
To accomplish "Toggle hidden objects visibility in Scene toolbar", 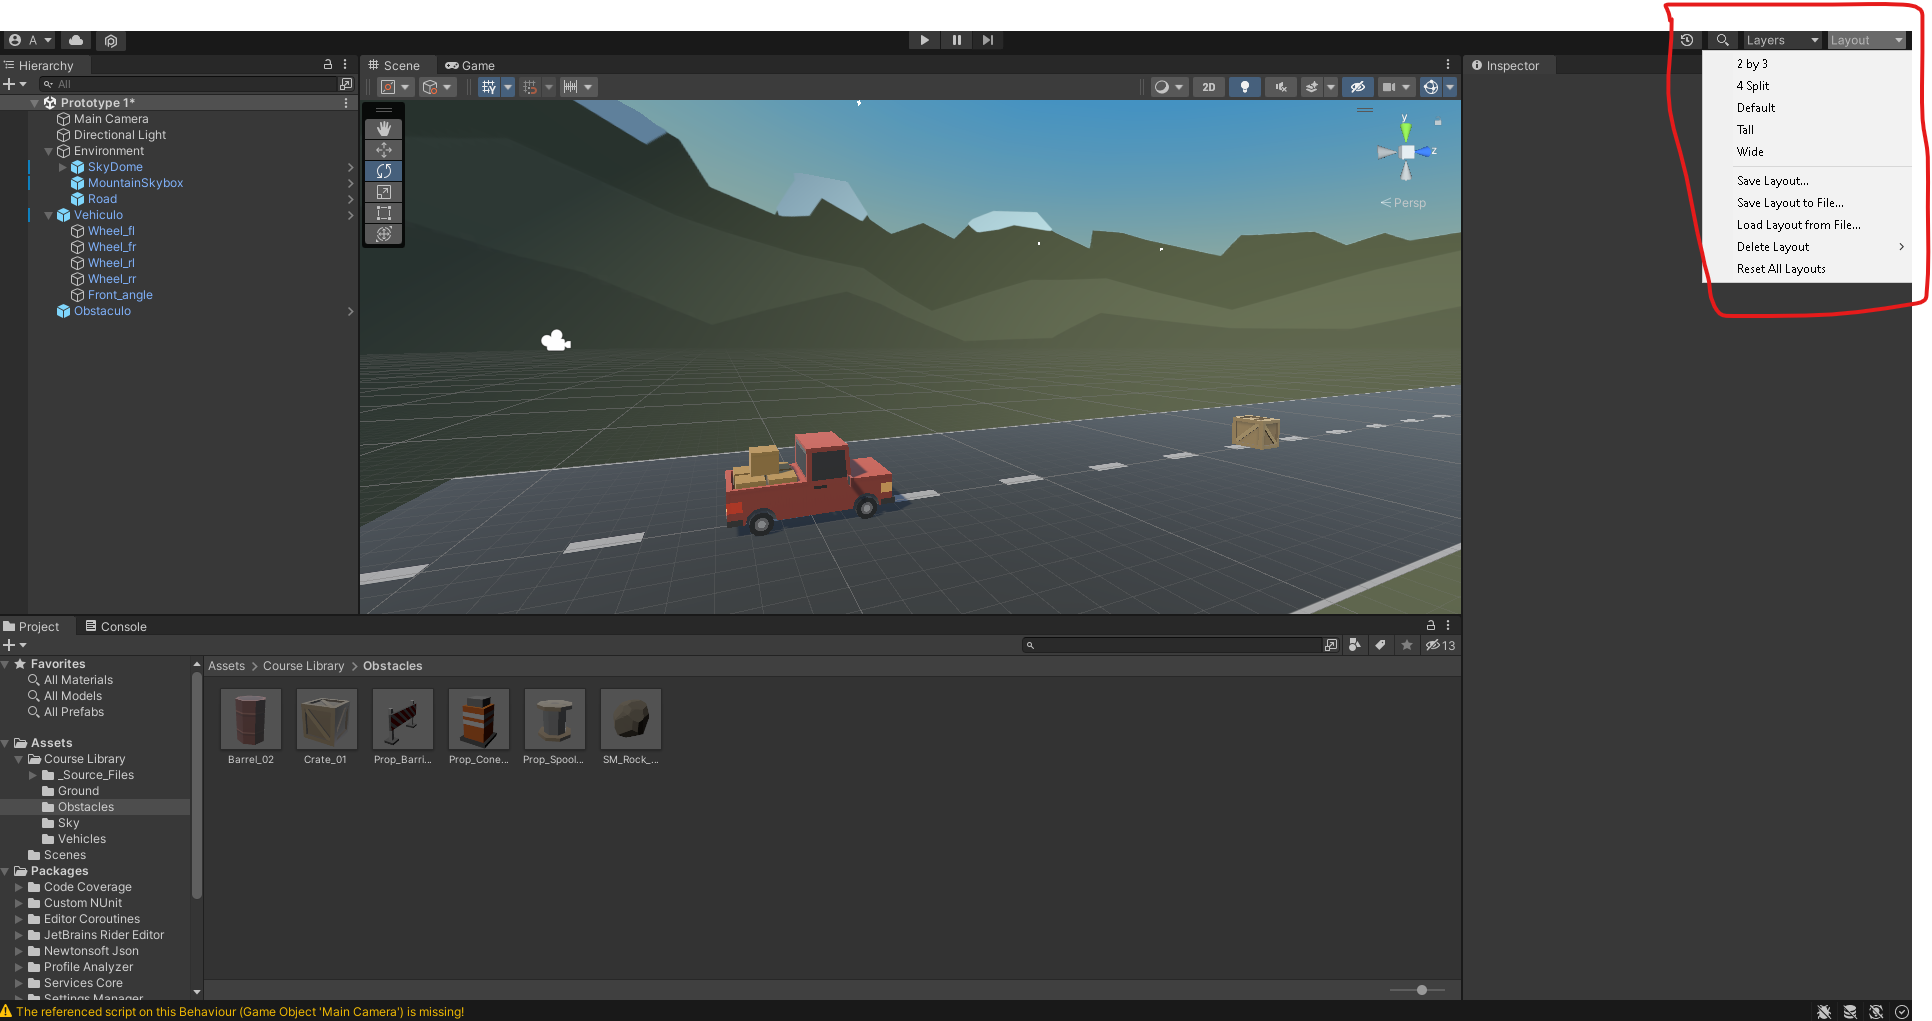I will point(1357,87).
